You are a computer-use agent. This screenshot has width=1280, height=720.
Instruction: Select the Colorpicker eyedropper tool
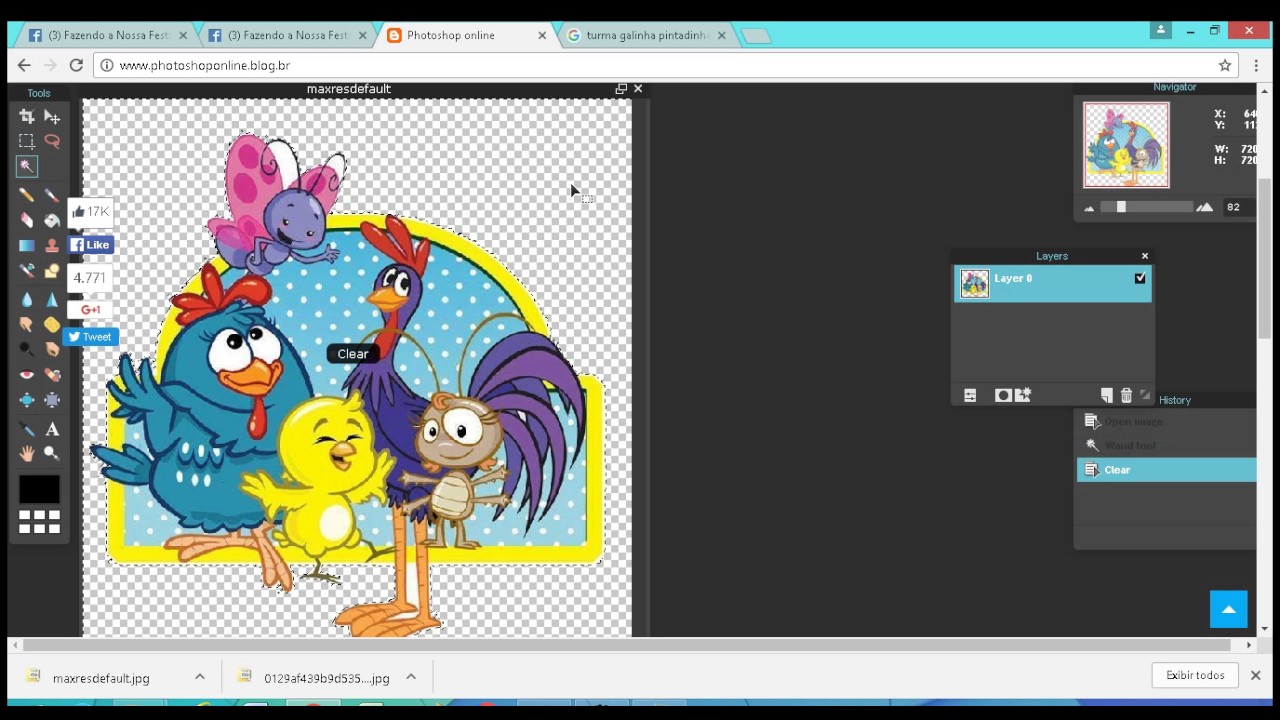click(x=27, y=429)
